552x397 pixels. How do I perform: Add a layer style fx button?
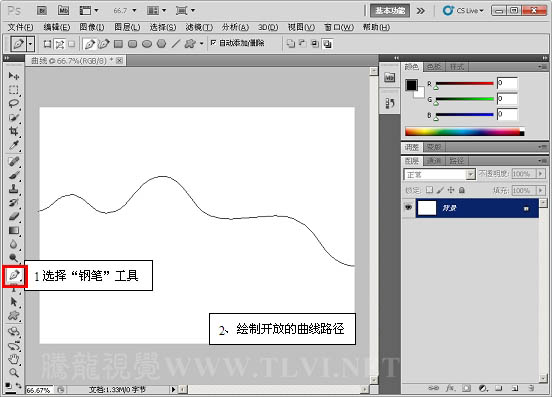click(x=450, y=388)
